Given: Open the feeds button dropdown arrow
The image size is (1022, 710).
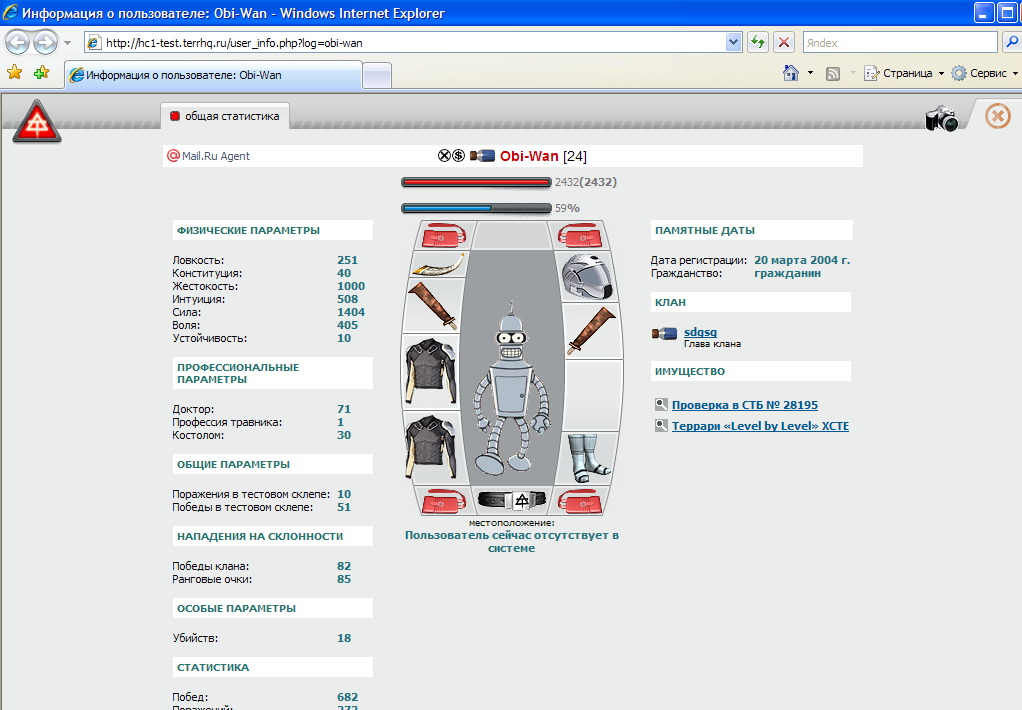Looking at the screenshot, I should (853, 73).
